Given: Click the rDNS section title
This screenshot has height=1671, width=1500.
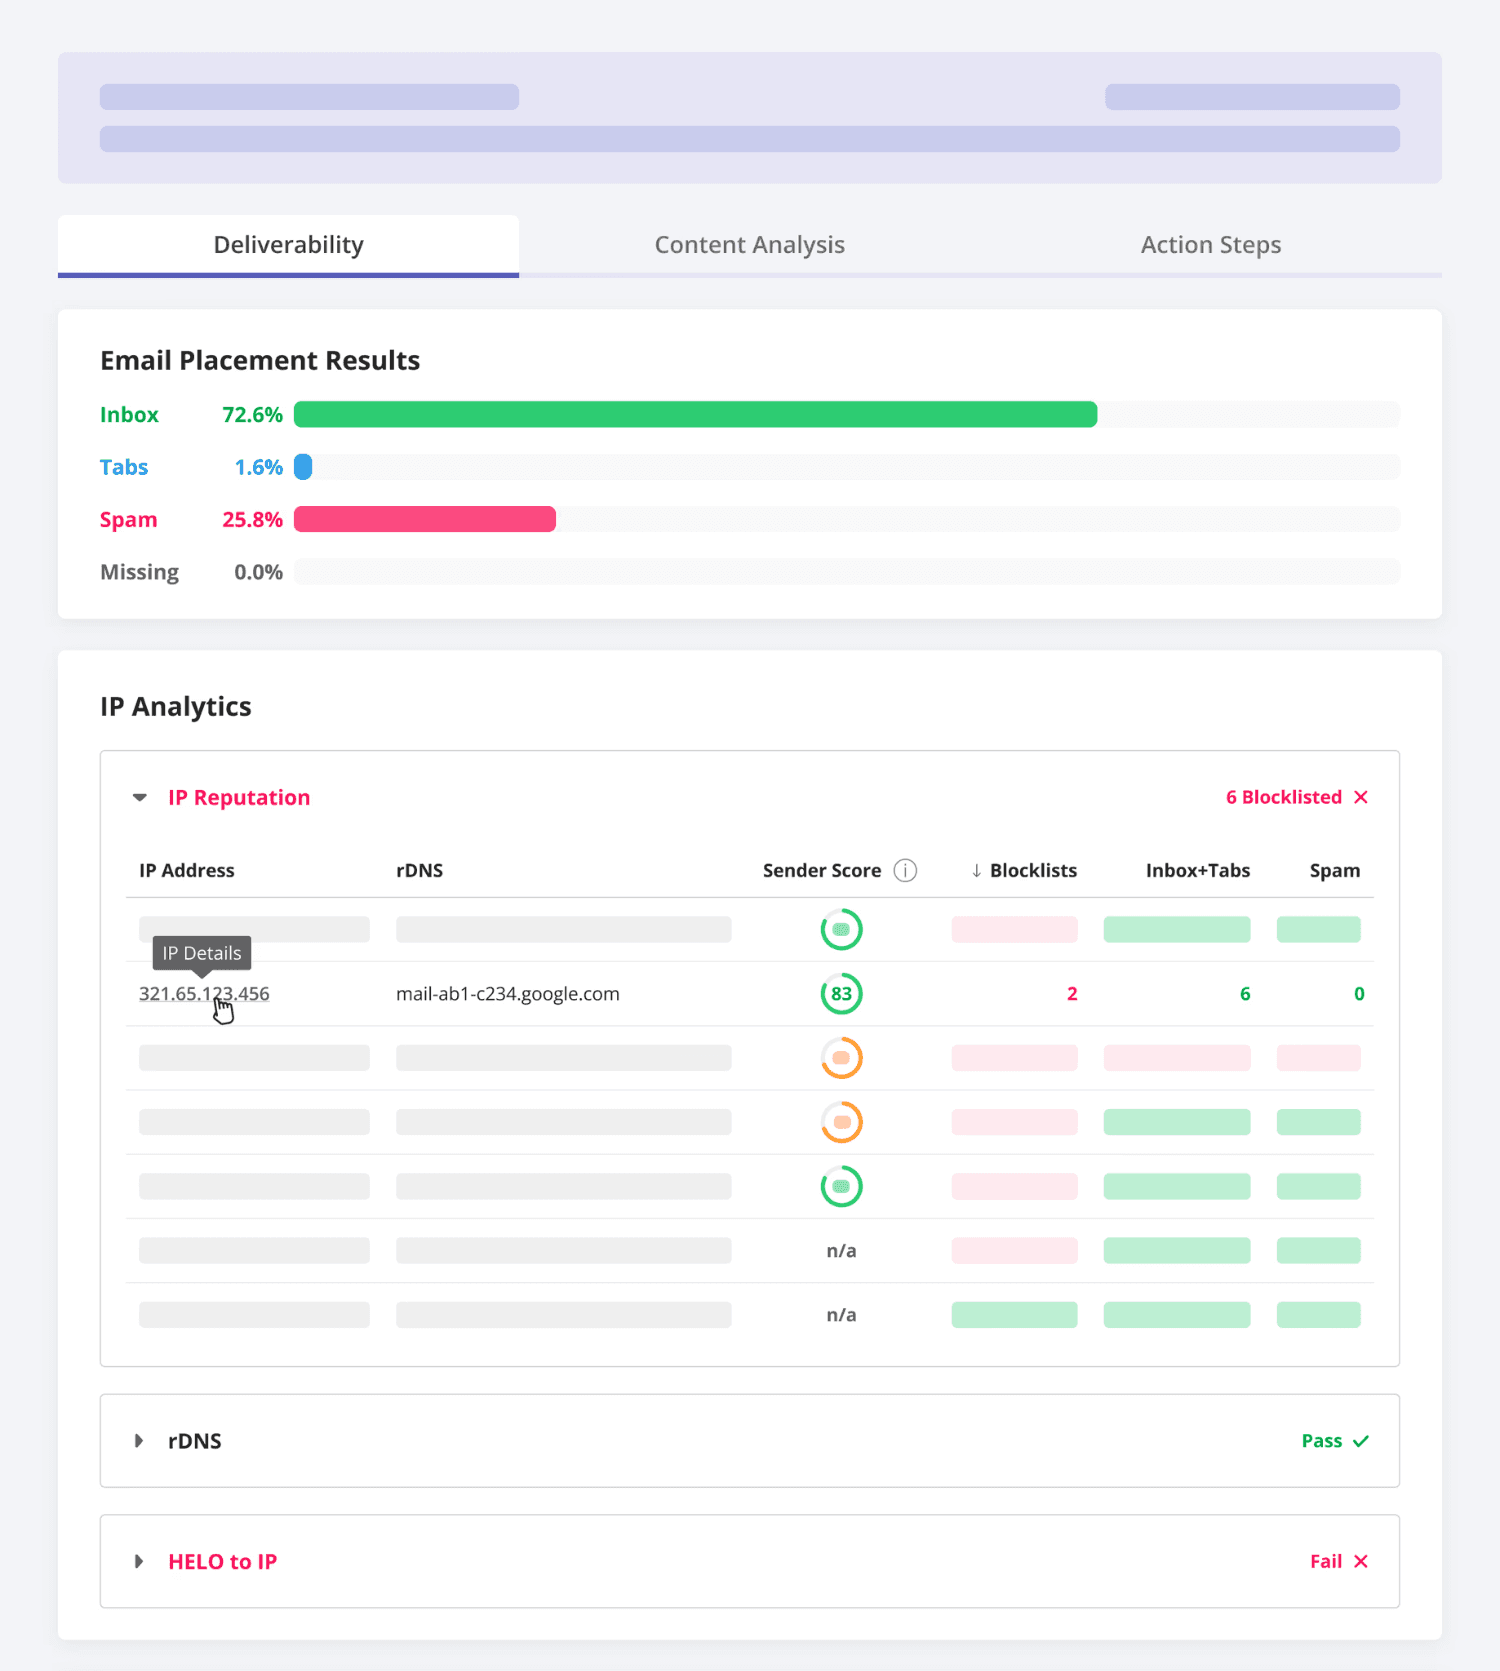Looking at the screenshot, I should point(195,1441).
